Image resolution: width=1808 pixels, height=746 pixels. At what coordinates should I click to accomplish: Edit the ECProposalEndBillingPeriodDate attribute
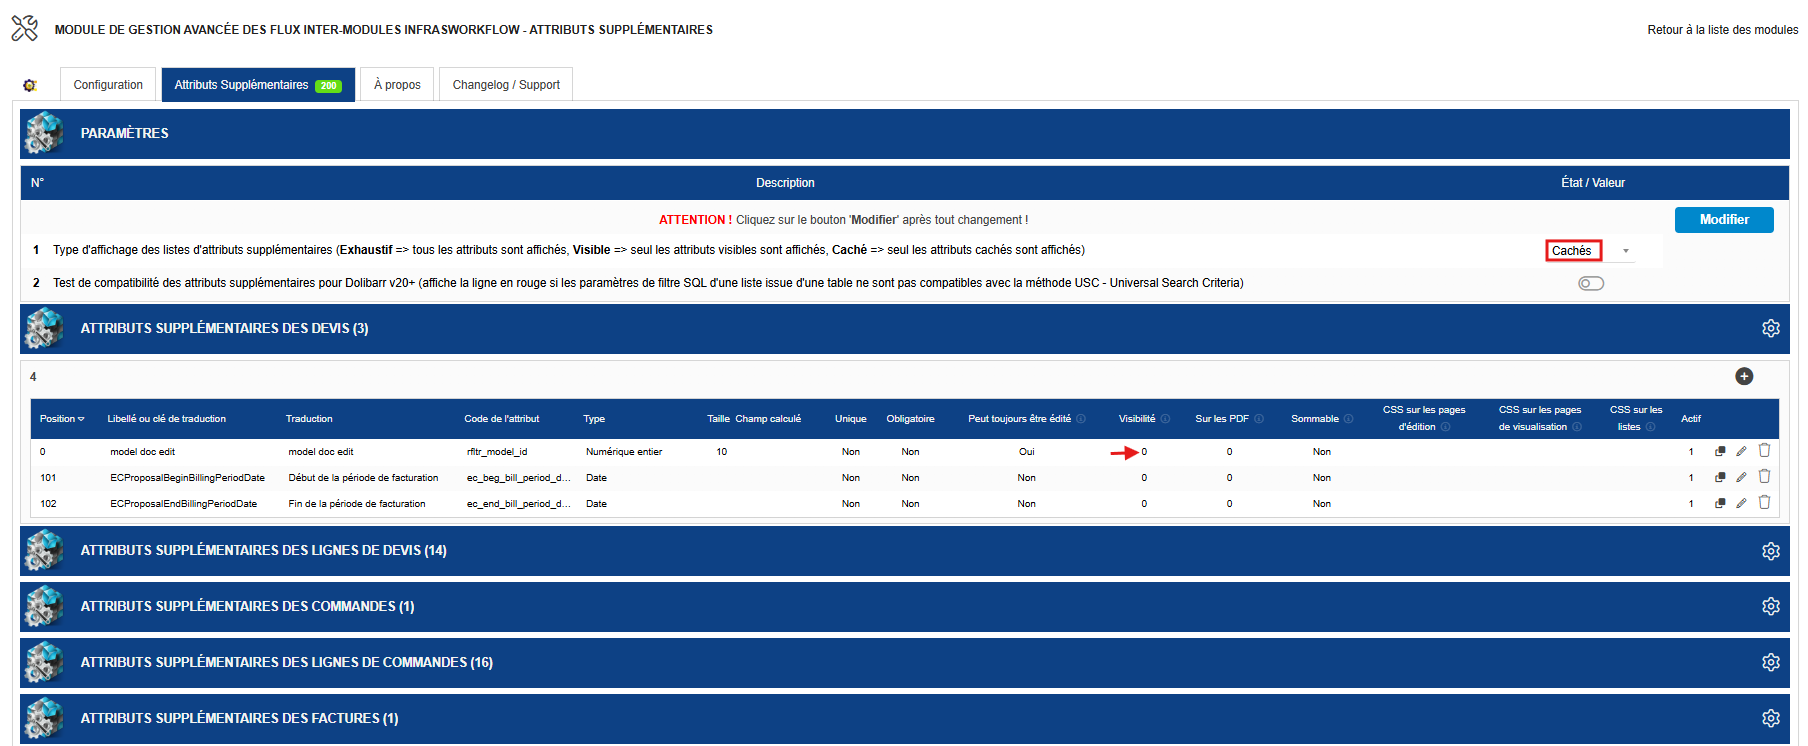tap(1741, 503)
